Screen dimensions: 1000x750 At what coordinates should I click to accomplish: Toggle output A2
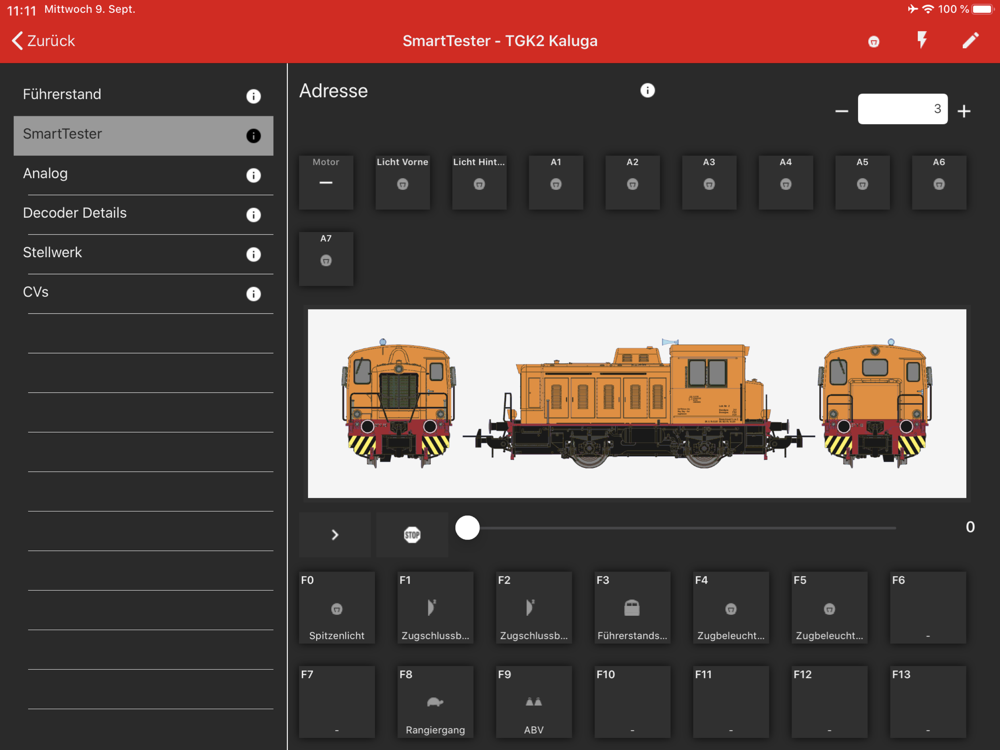click(633, 182)
